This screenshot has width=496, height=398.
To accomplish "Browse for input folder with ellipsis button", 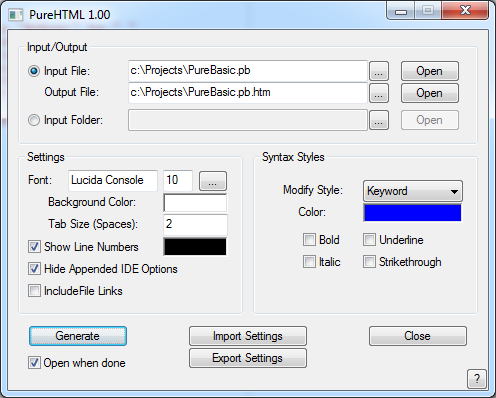I will (x=379, y=120).
